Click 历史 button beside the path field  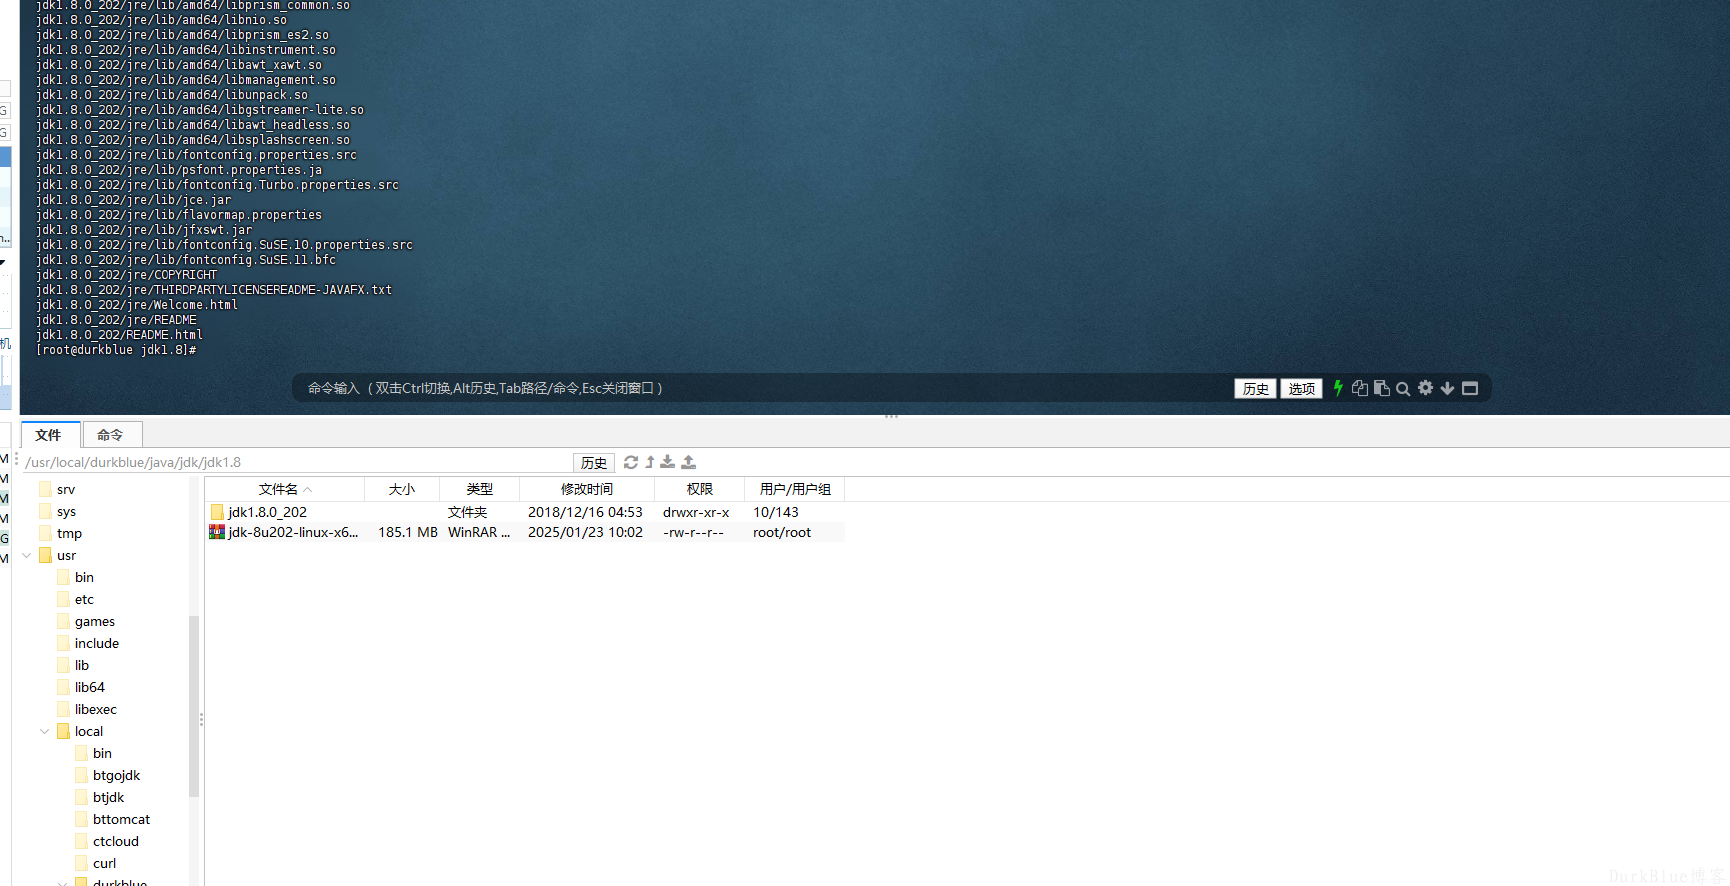click(594, 462)
